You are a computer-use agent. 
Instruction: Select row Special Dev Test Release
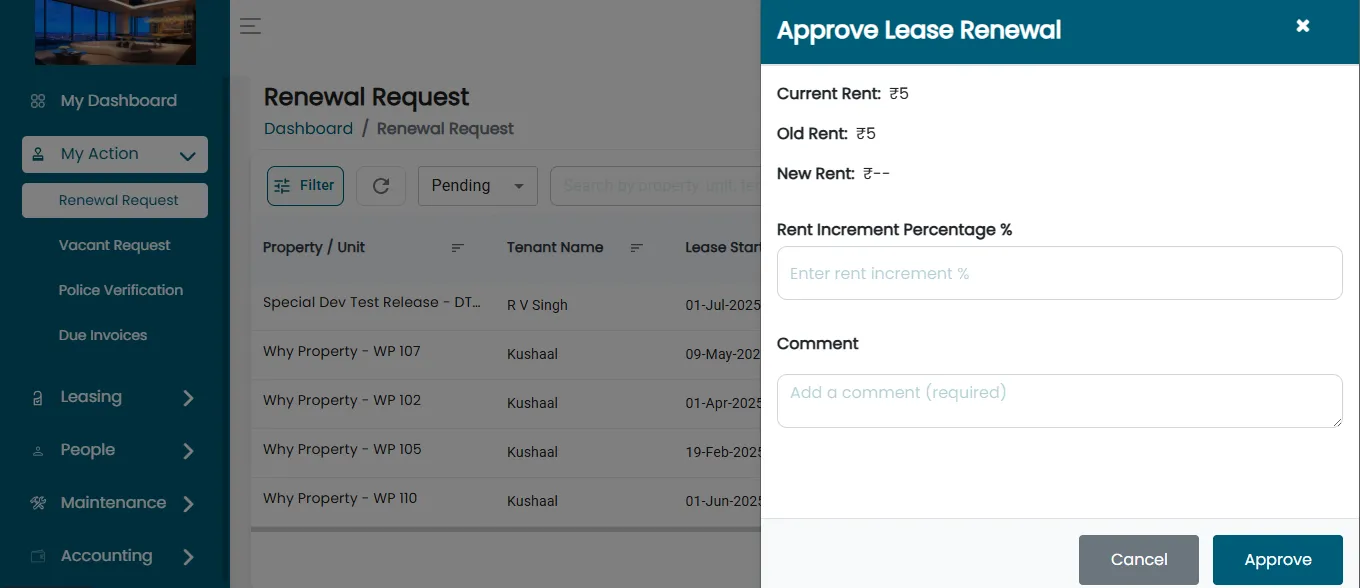click(506, 304)
